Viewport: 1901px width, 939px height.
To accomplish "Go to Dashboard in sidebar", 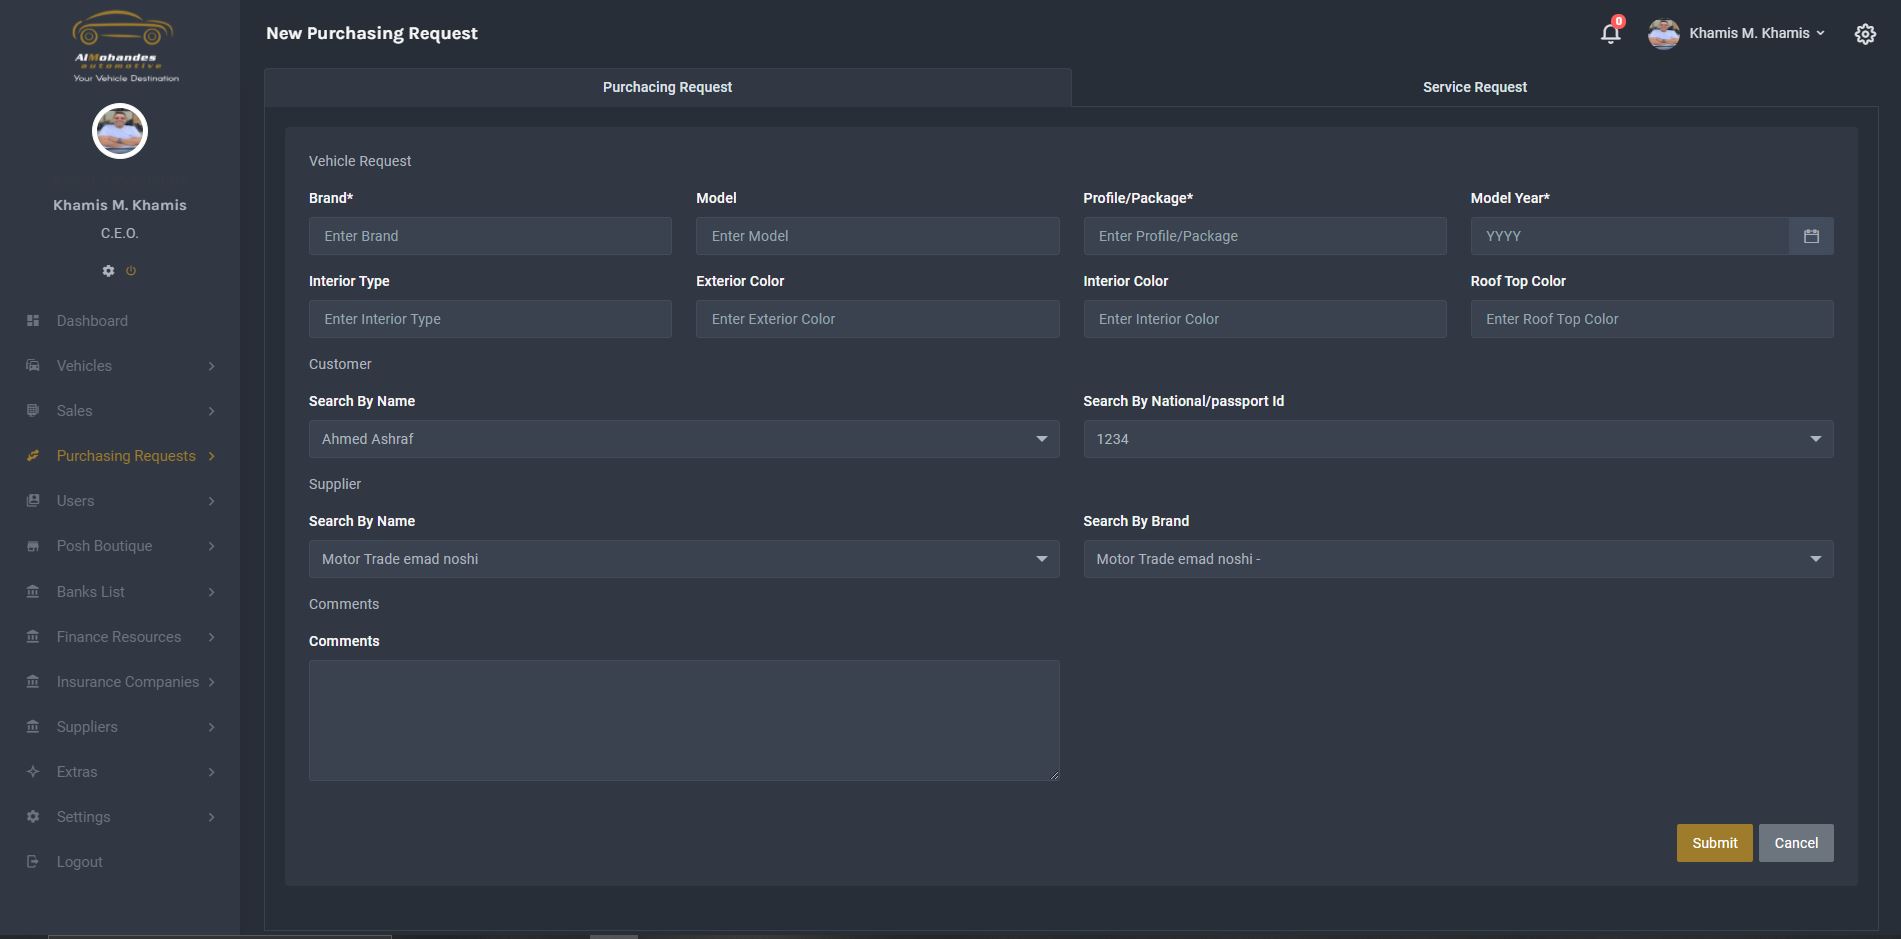I will coord(92,321).
